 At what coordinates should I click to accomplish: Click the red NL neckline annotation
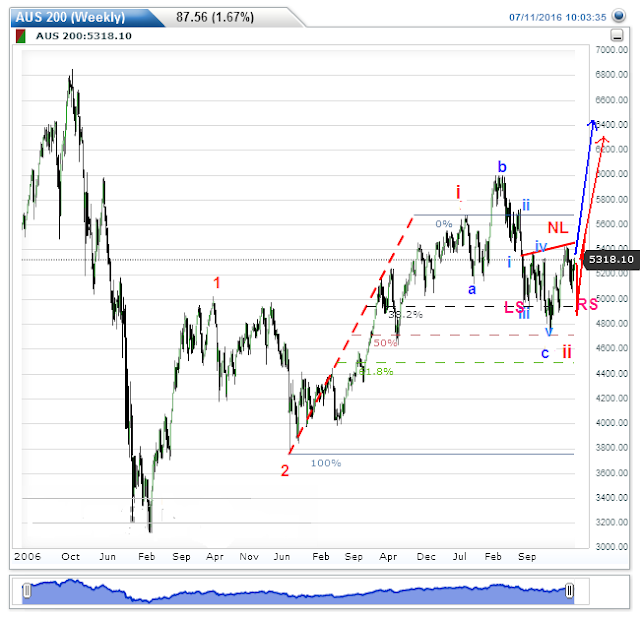point(558,228)
